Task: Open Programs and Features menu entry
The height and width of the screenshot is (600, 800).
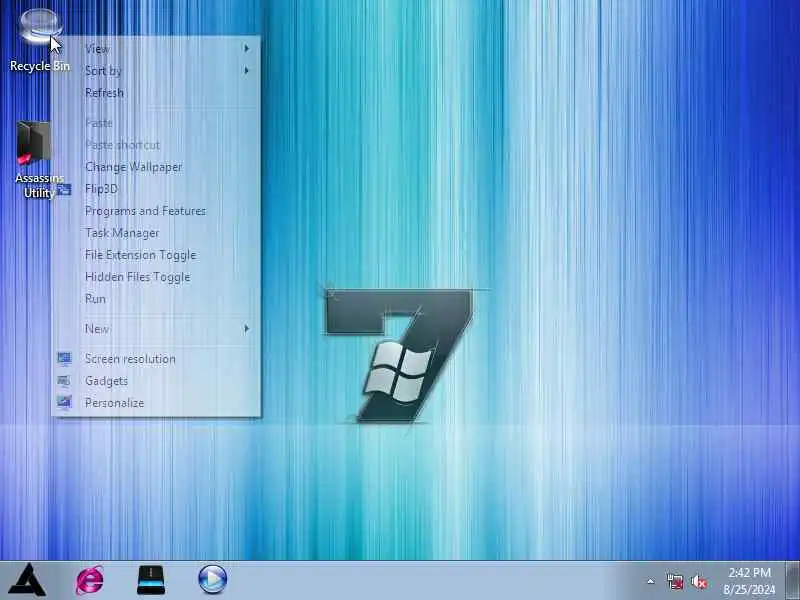Action: click(157, 211)
